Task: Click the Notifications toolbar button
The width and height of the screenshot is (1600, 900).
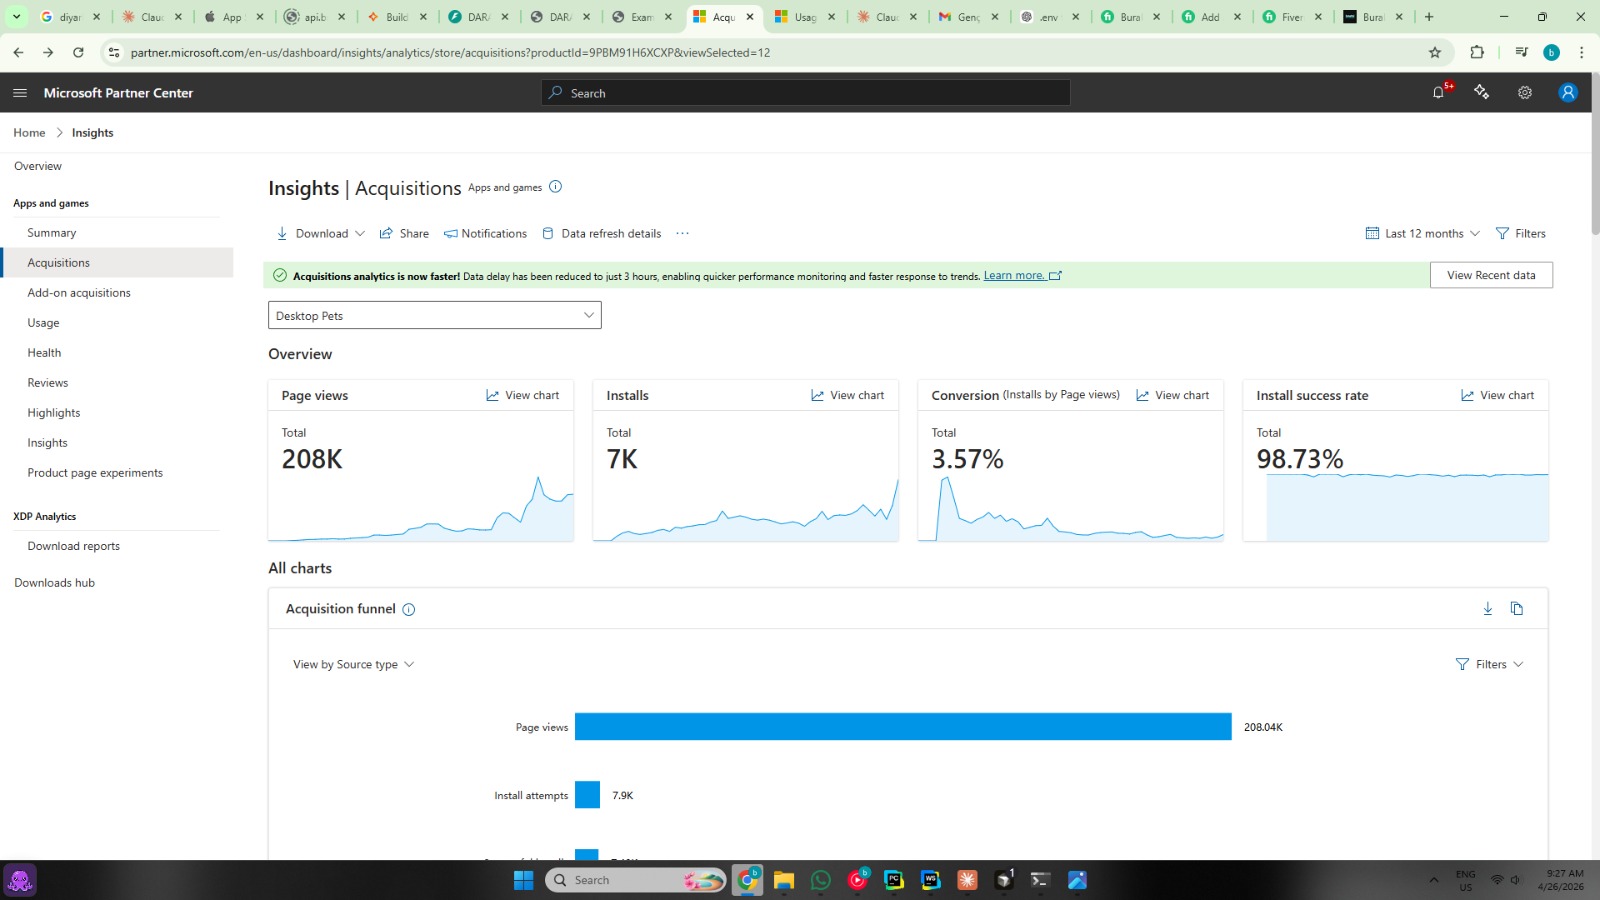Action: 485,234
